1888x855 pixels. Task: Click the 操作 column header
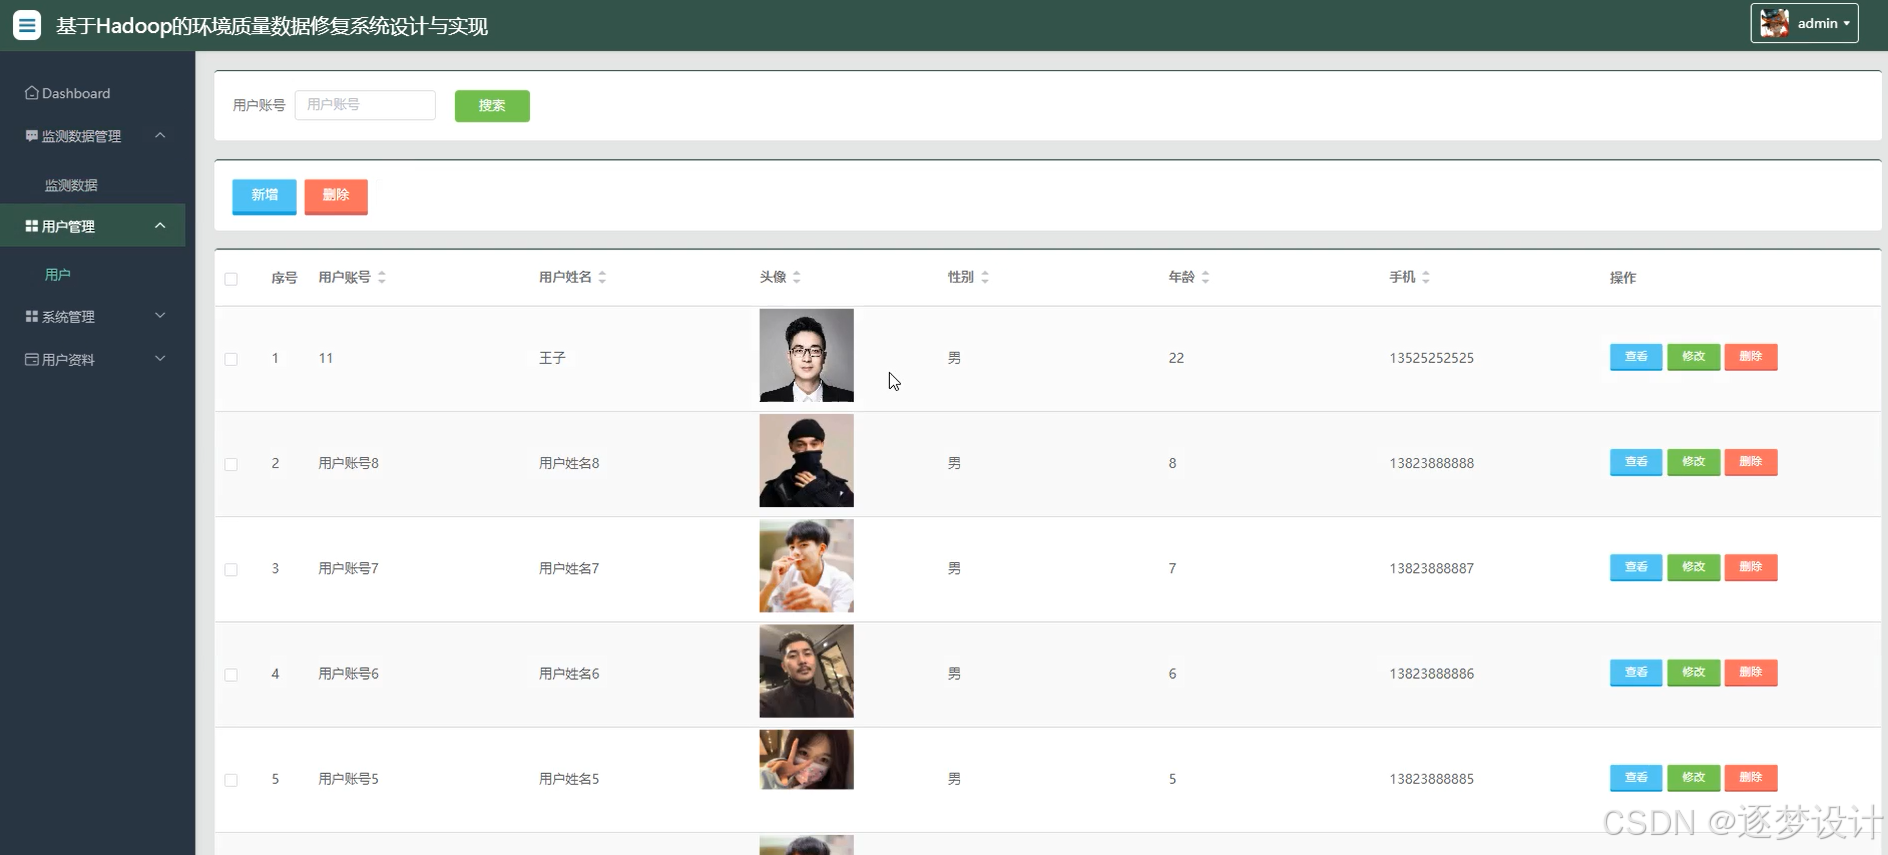(1623, 278)
